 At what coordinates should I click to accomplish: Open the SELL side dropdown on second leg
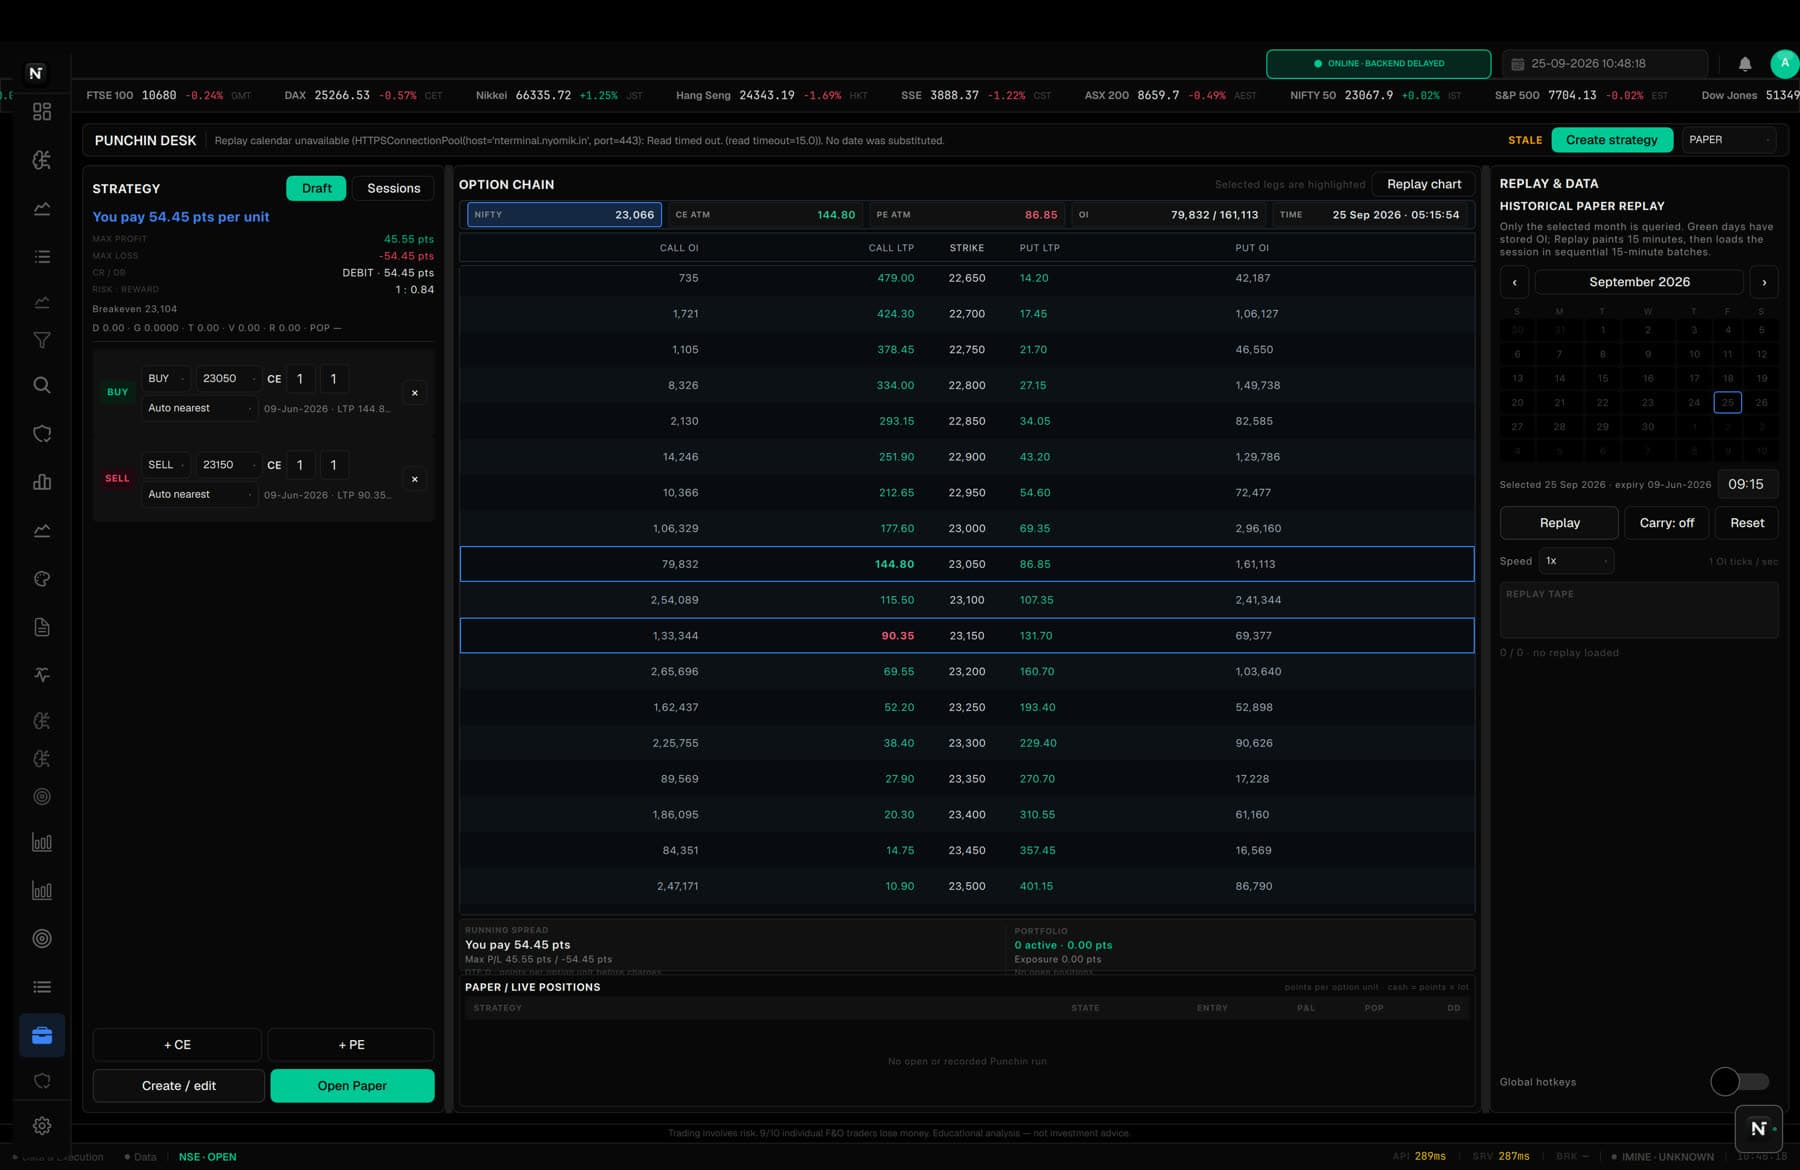(166, 465)
